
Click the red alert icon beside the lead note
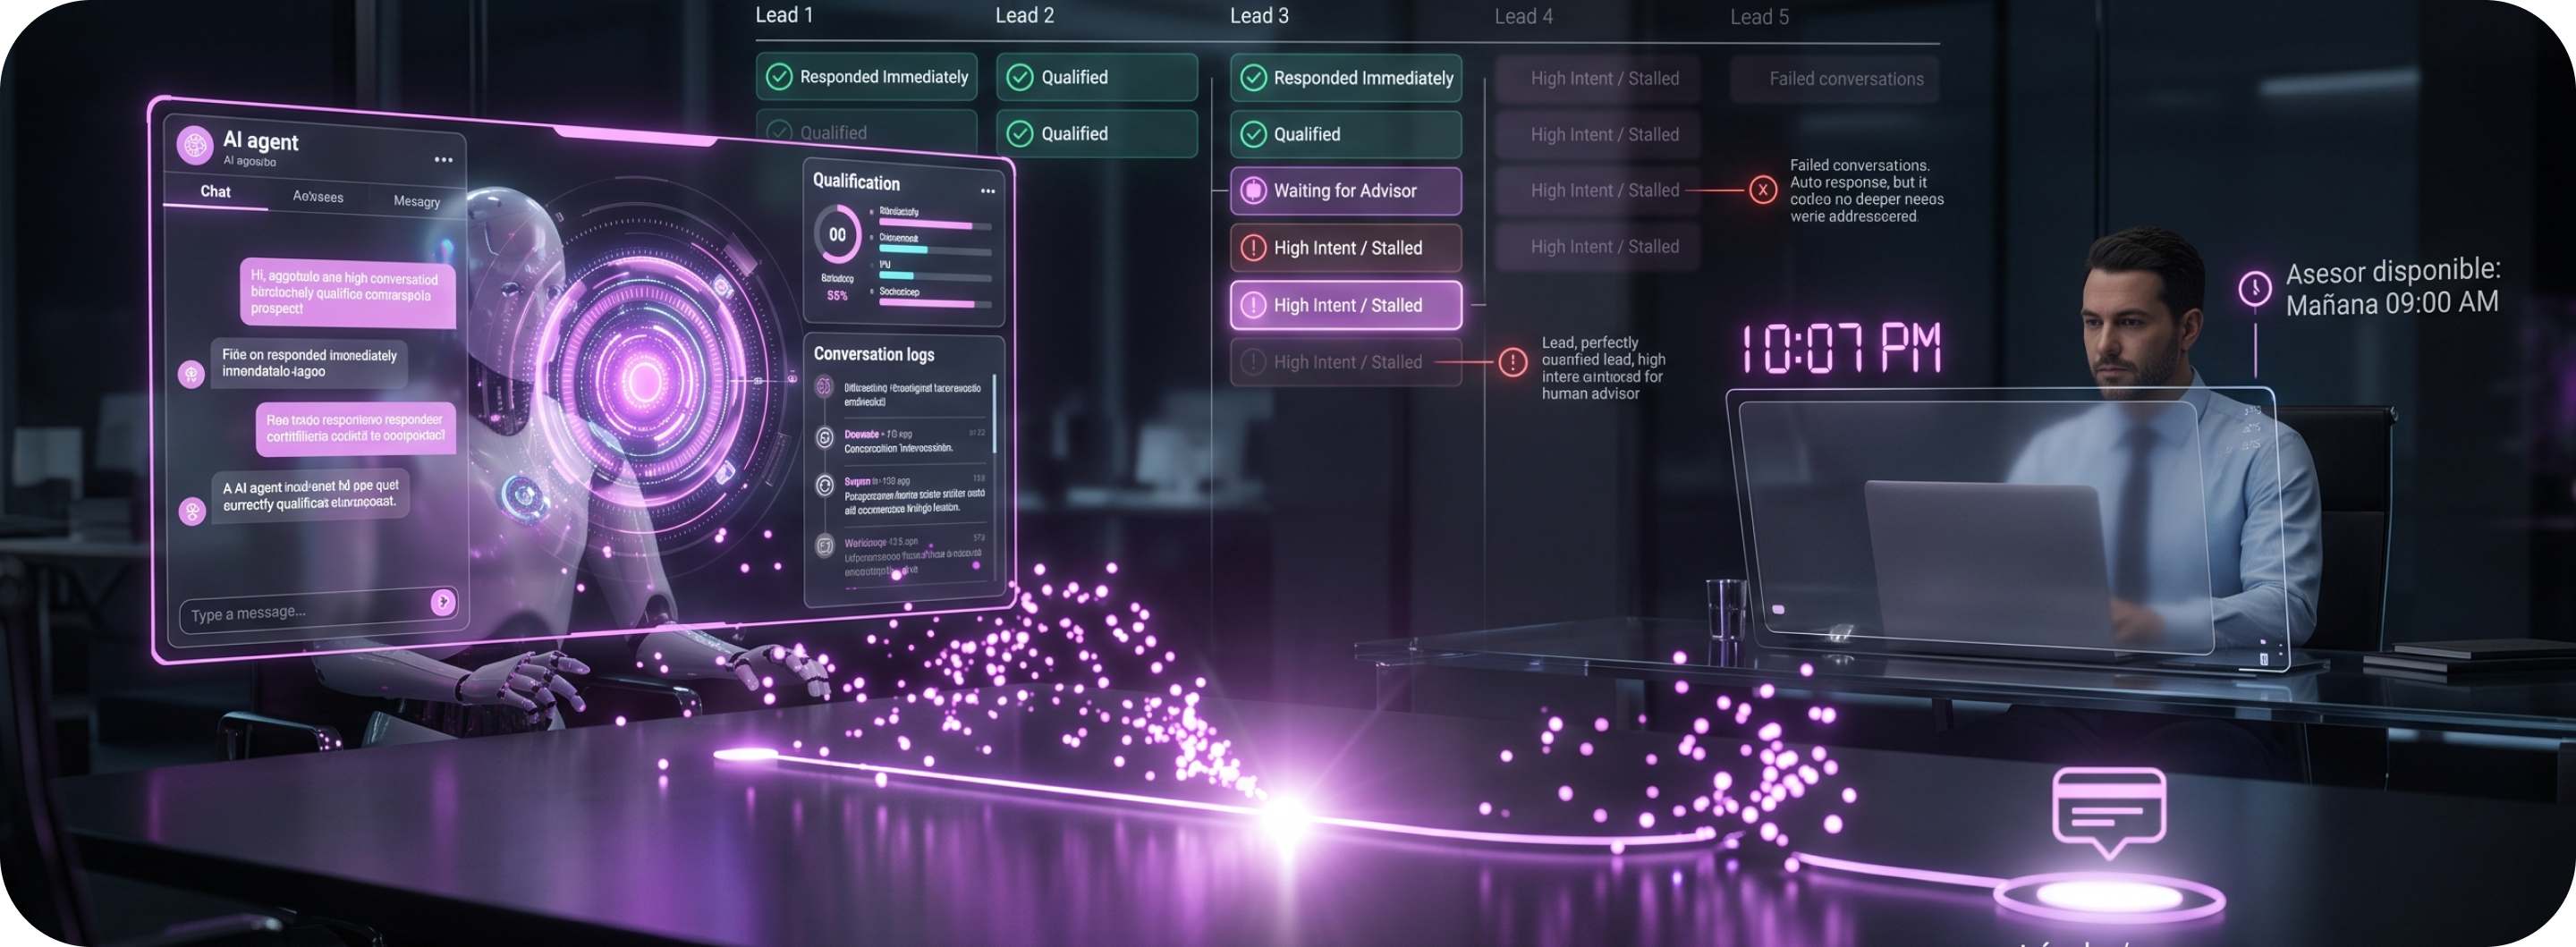tap(1513, 362)
